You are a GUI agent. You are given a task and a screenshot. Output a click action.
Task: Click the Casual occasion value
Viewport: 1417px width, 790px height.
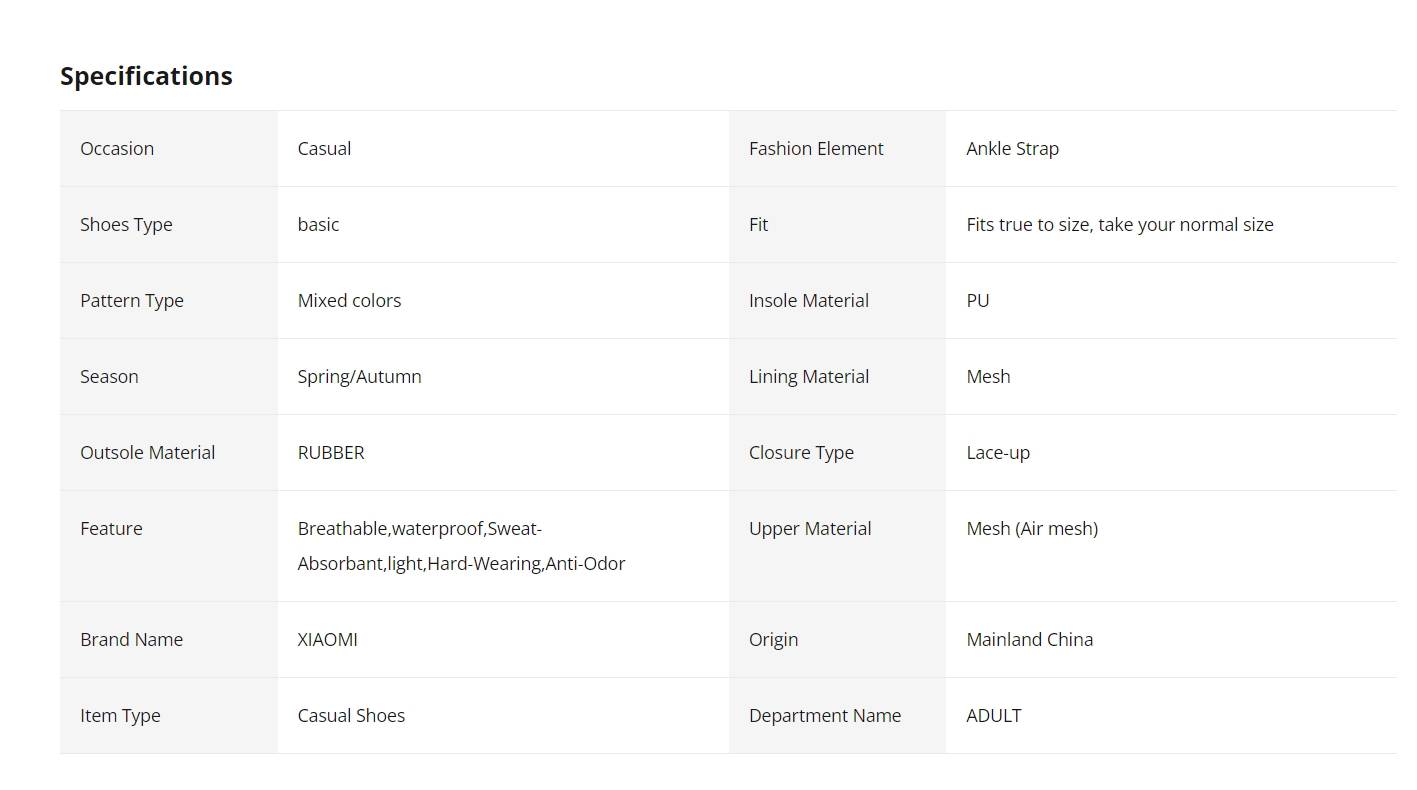324,148
